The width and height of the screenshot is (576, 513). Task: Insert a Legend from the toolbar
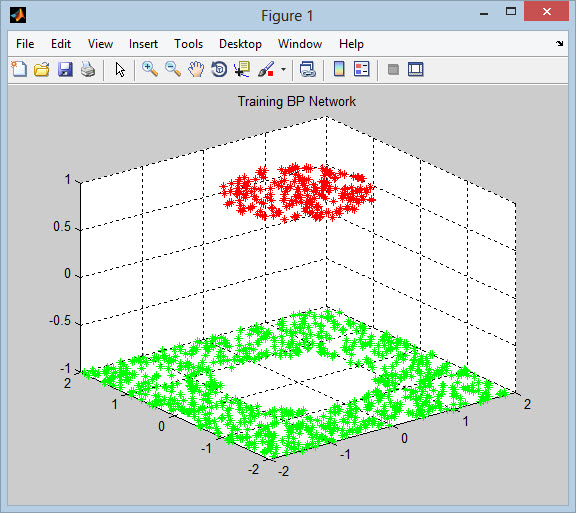point(361,69)
